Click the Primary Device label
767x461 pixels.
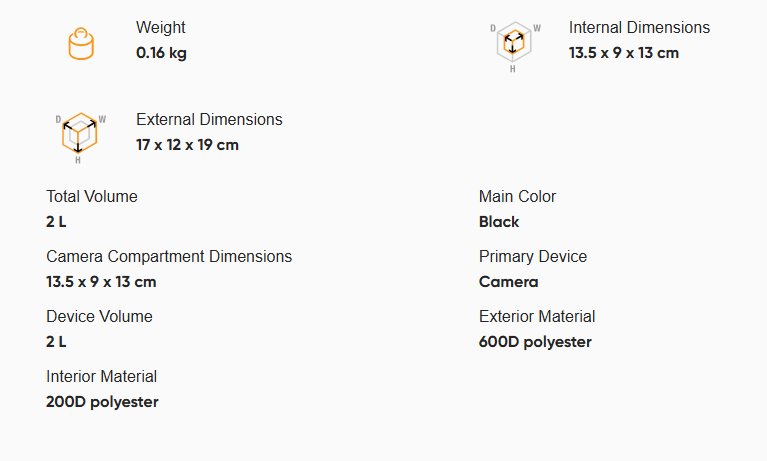[x=533, y=256]
